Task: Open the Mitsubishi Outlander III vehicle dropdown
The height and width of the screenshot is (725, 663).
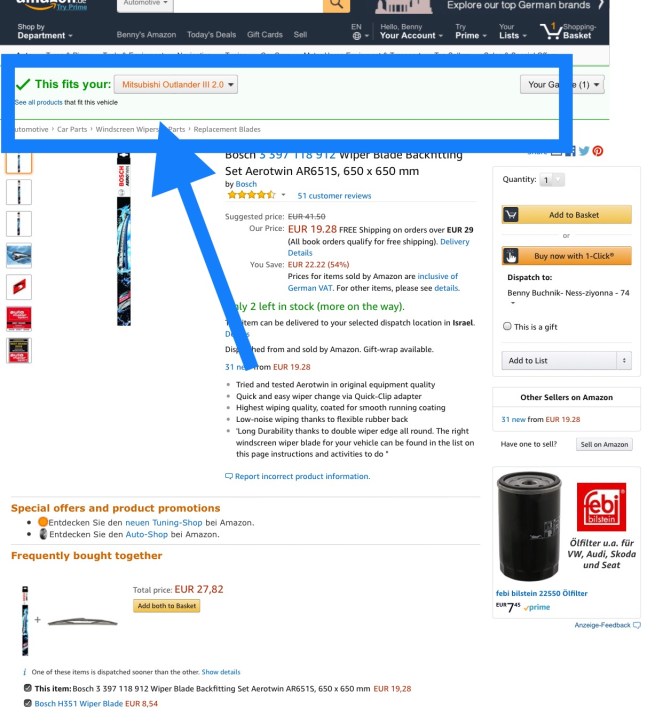Action: click(176, 85)
